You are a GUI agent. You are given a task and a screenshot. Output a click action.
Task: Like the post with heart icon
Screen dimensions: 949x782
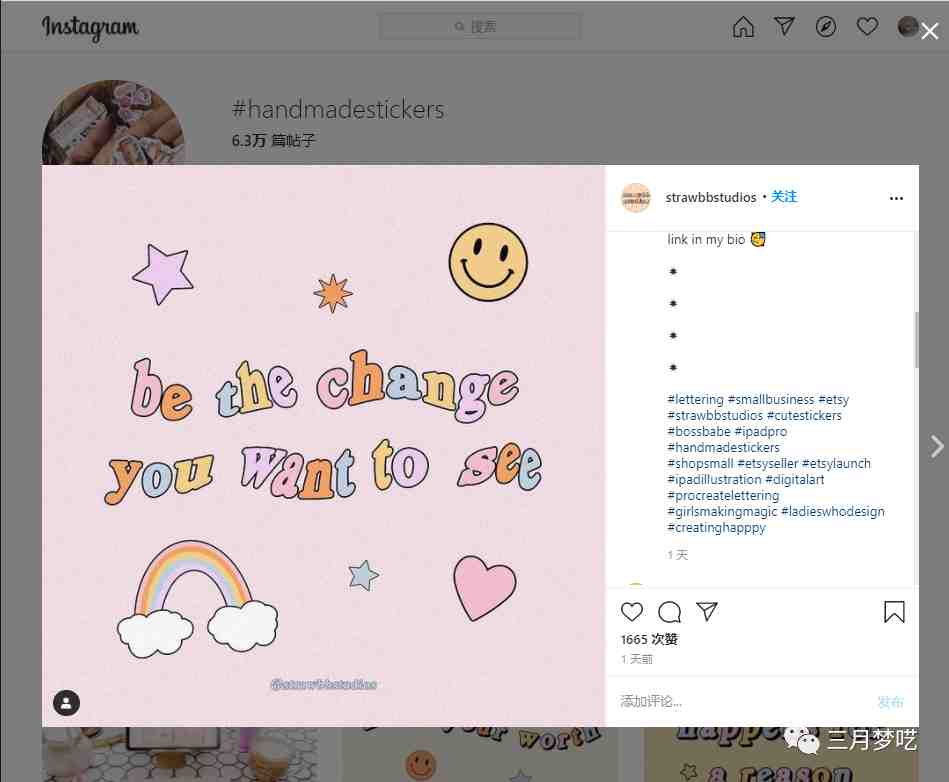(x=632, y=612)
